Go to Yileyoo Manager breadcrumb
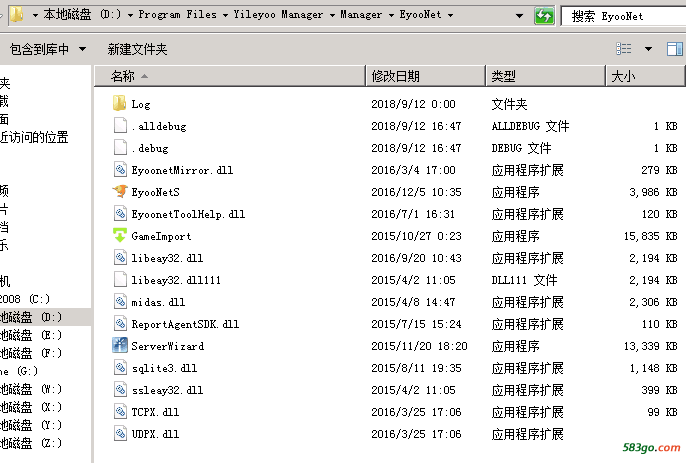Viewport: 686px width, 463px height. click(x=278, y=14)
